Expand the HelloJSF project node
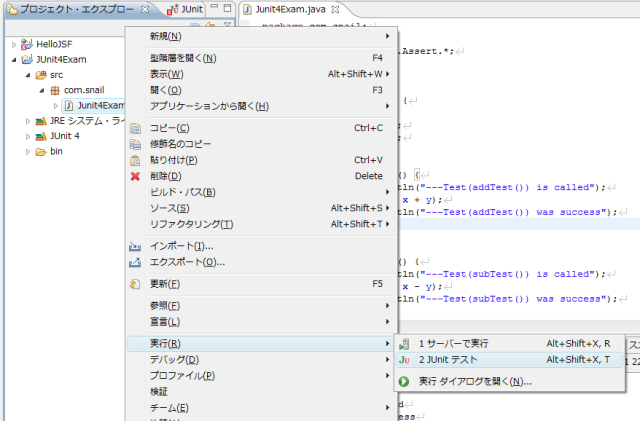This screenshot has width=640, height=421. (x=13, y=44)
